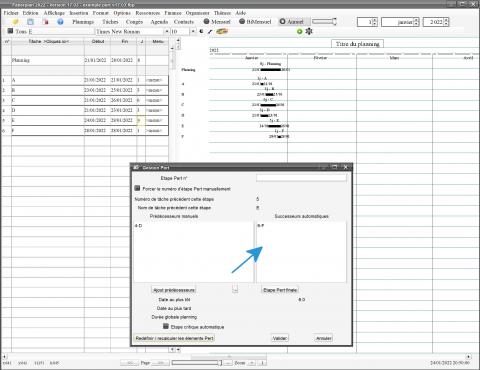Select the Annuel view radio button

coord(282,21)
